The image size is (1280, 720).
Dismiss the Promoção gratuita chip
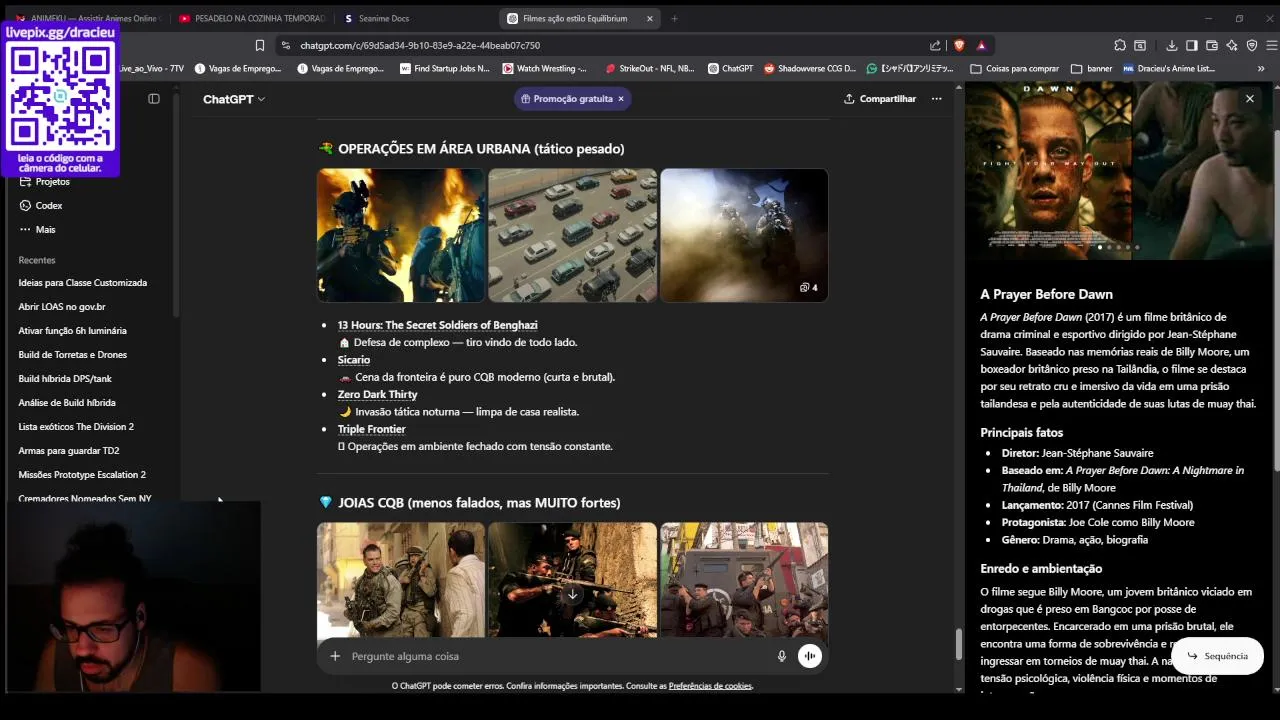(x=620, y=99)
